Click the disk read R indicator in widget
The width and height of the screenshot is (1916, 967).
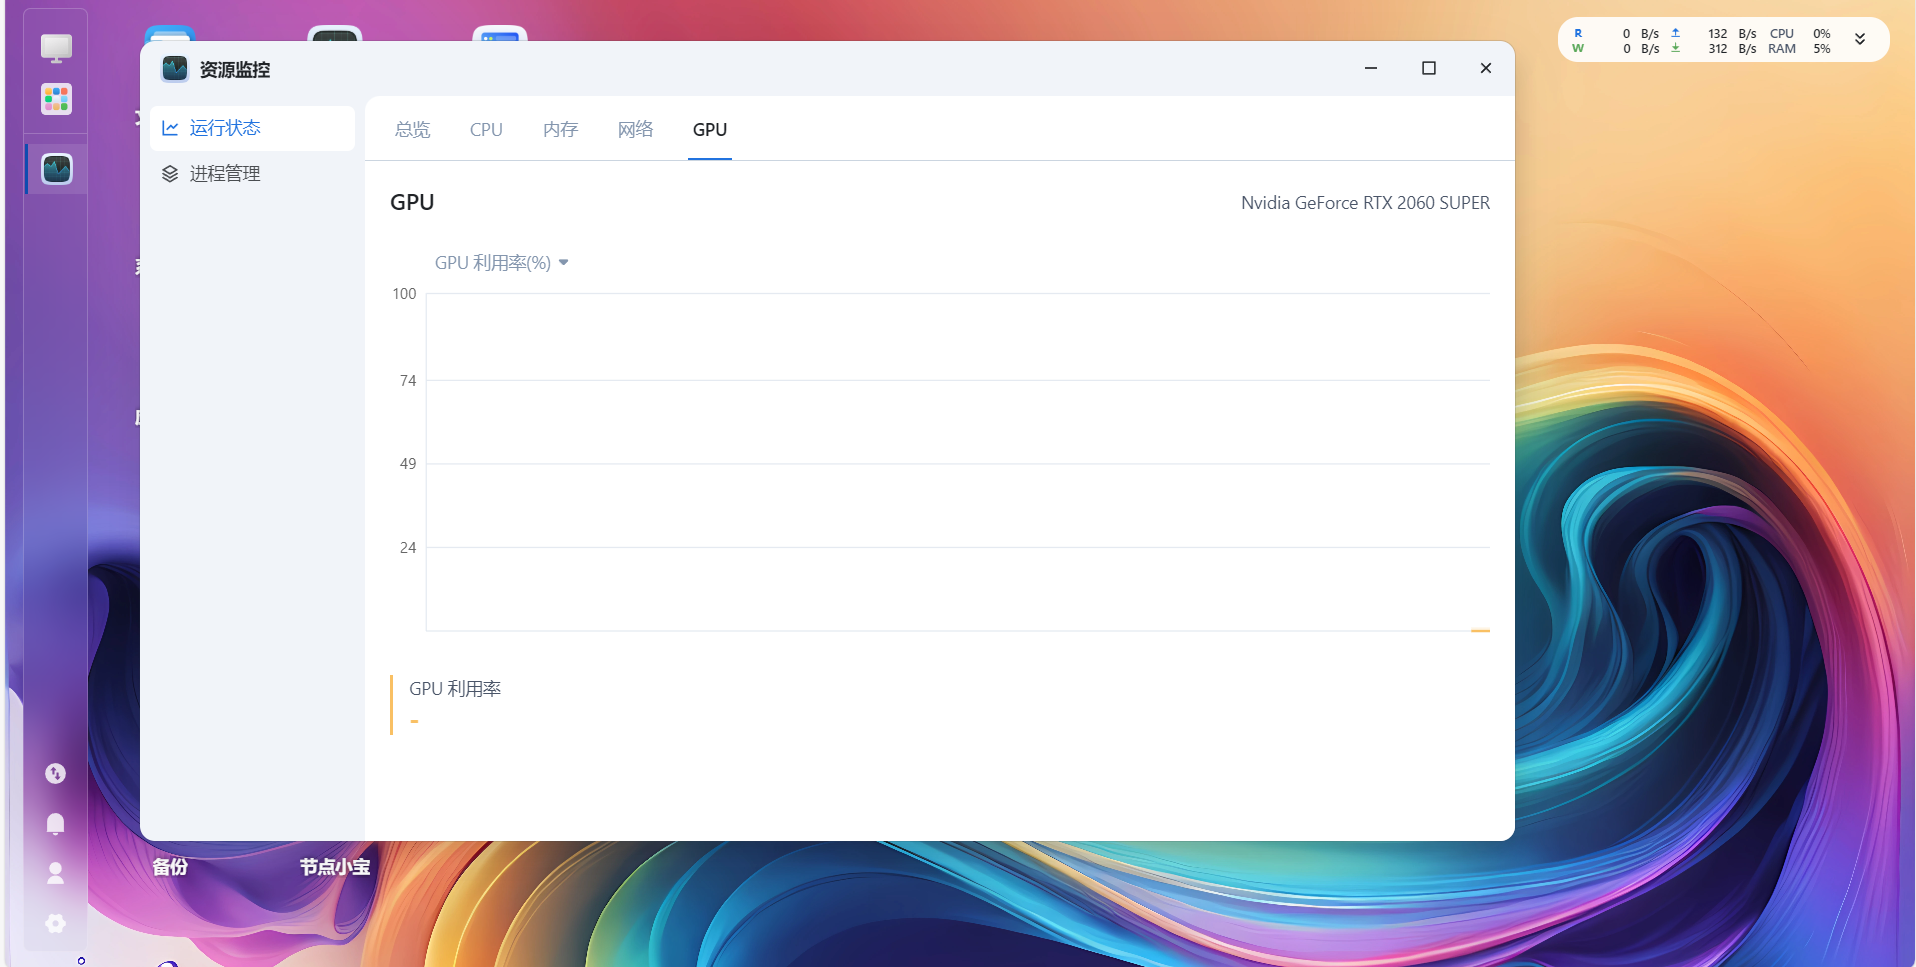(x=1578, y=33)
